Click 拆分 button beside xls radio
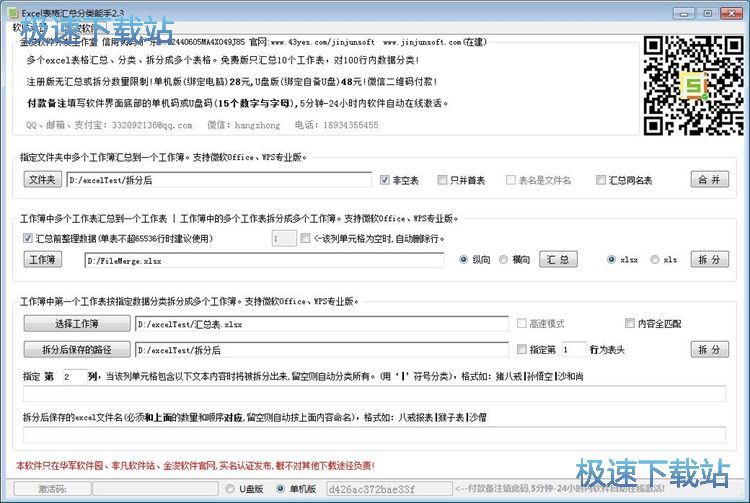 (x=710, y=259)
